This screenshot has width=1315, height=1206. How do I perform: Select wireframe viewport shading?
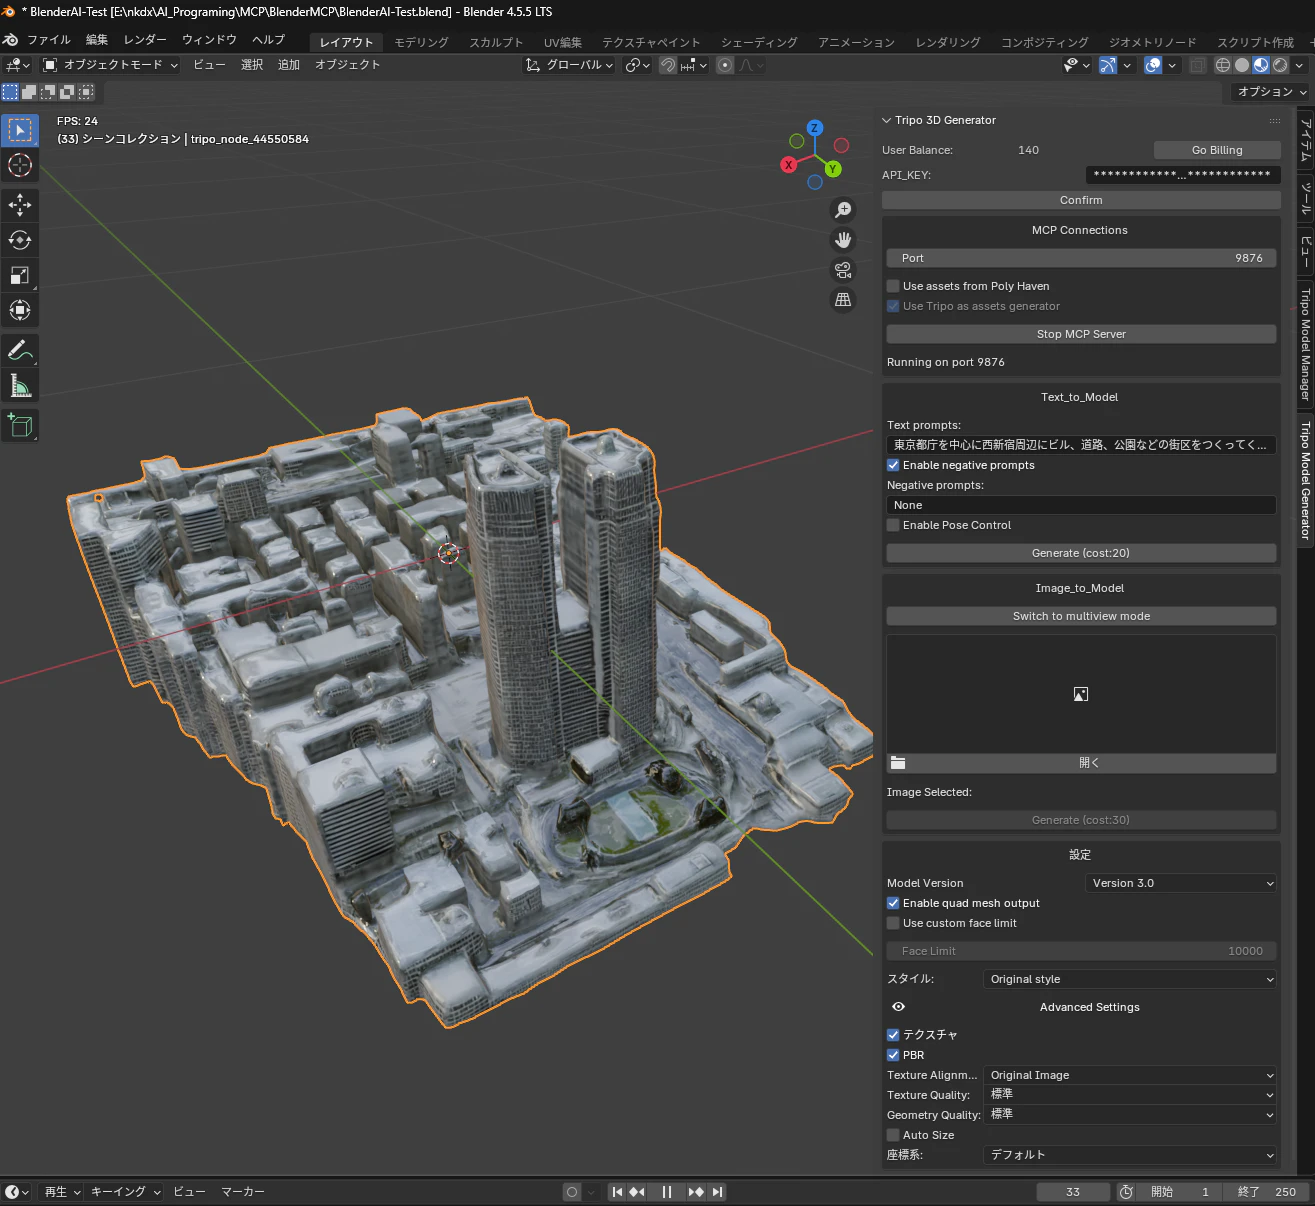coord(1223,65)
